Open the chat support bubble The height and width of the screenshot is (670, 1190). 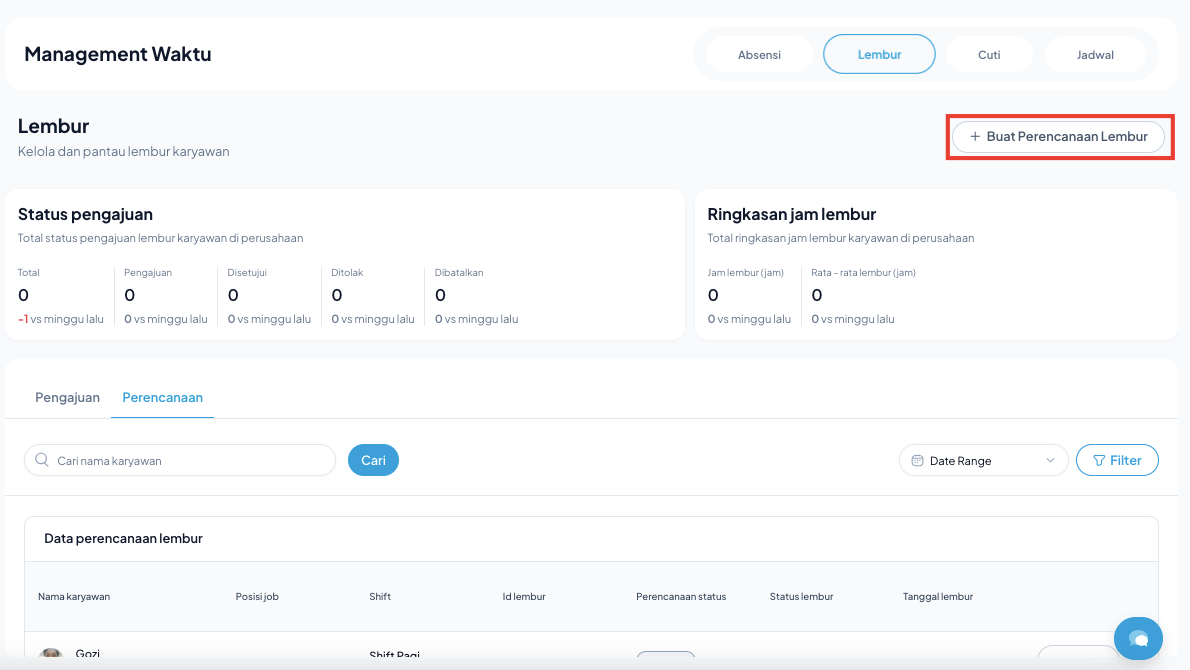1138,638
